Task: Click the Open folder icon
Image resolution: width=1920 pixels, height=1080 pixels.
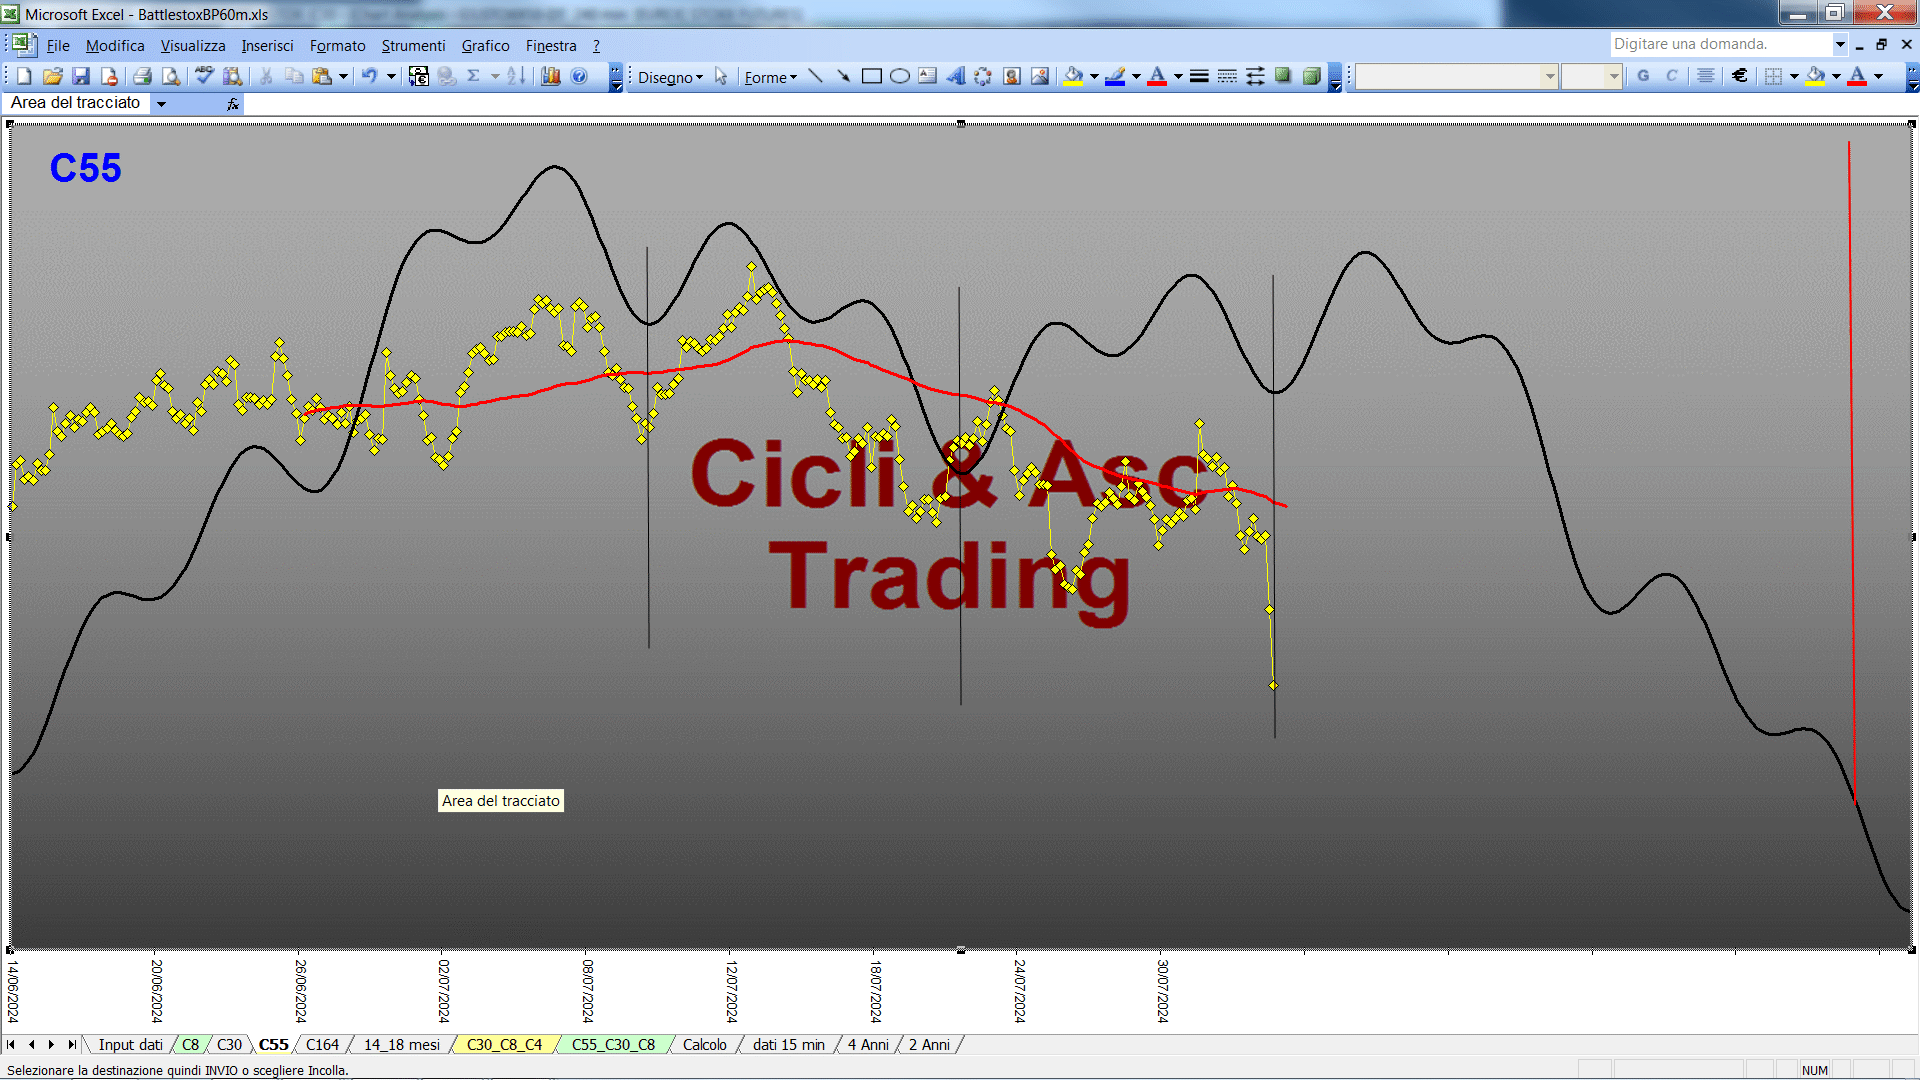Action: [53, 76]
